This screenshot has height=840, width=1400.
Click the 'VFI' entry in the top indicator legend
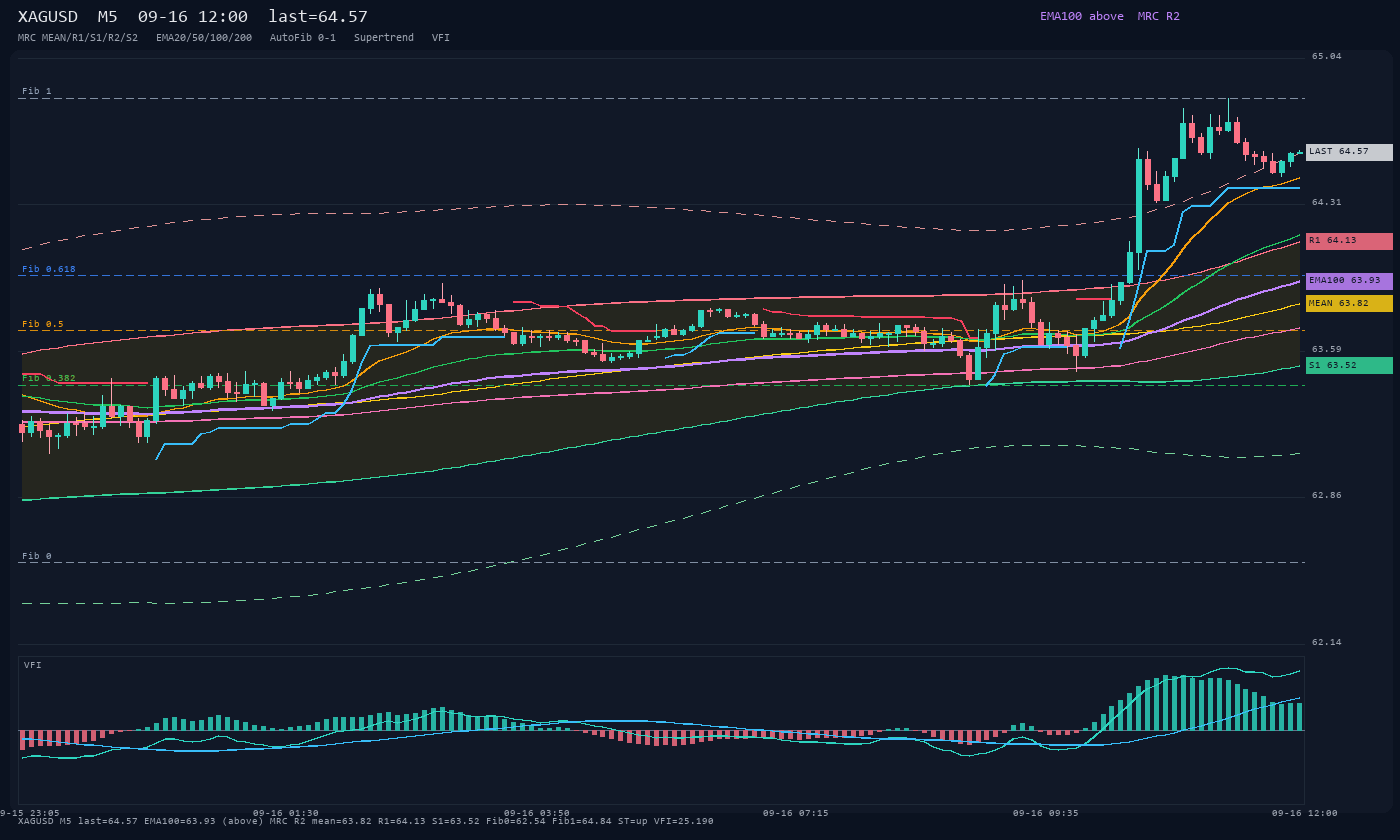(x=441, y=38)
